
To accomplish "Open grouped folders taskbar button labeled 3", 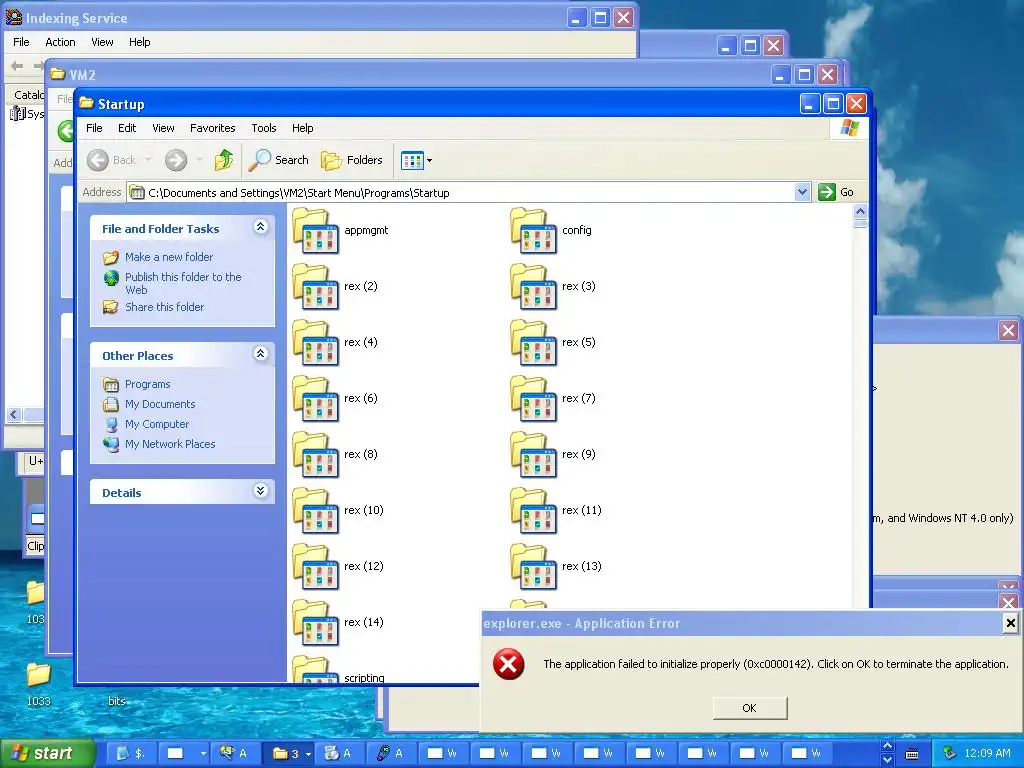I will coord(291,753).
